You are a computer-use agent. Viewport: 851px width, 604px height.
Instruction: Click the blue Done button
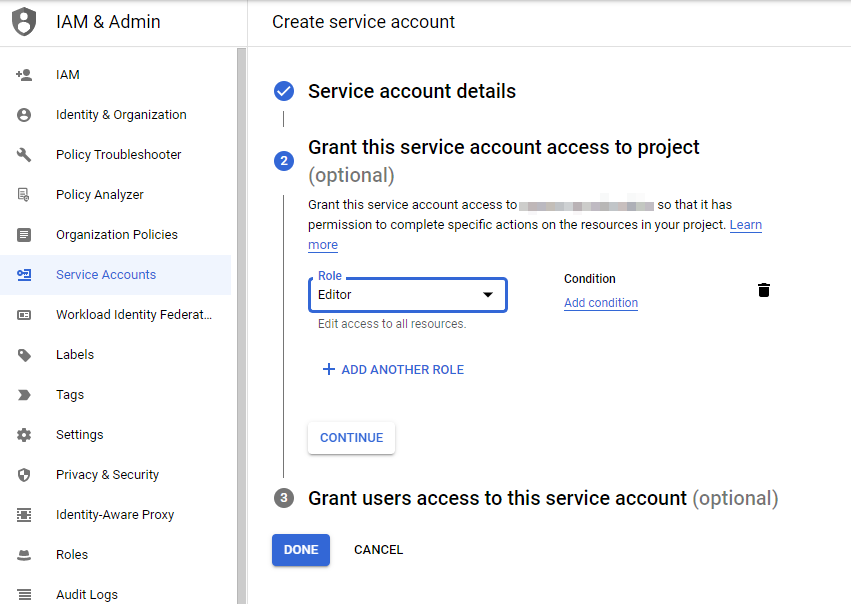[300, 550]
